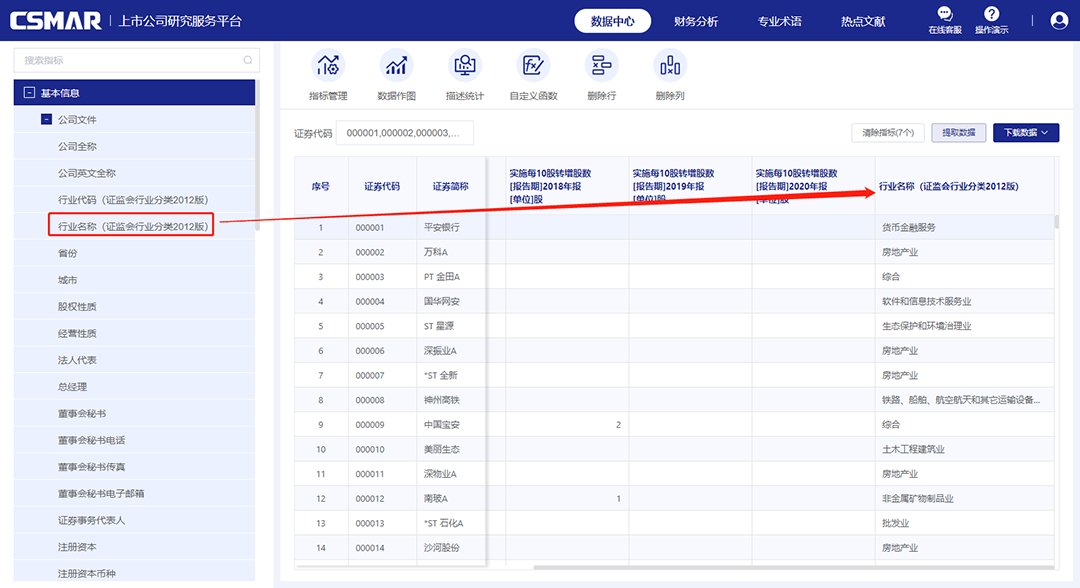Open the 操作演示 help demo icon
This screenshot has height=588, width=1080.
(991, 15)
